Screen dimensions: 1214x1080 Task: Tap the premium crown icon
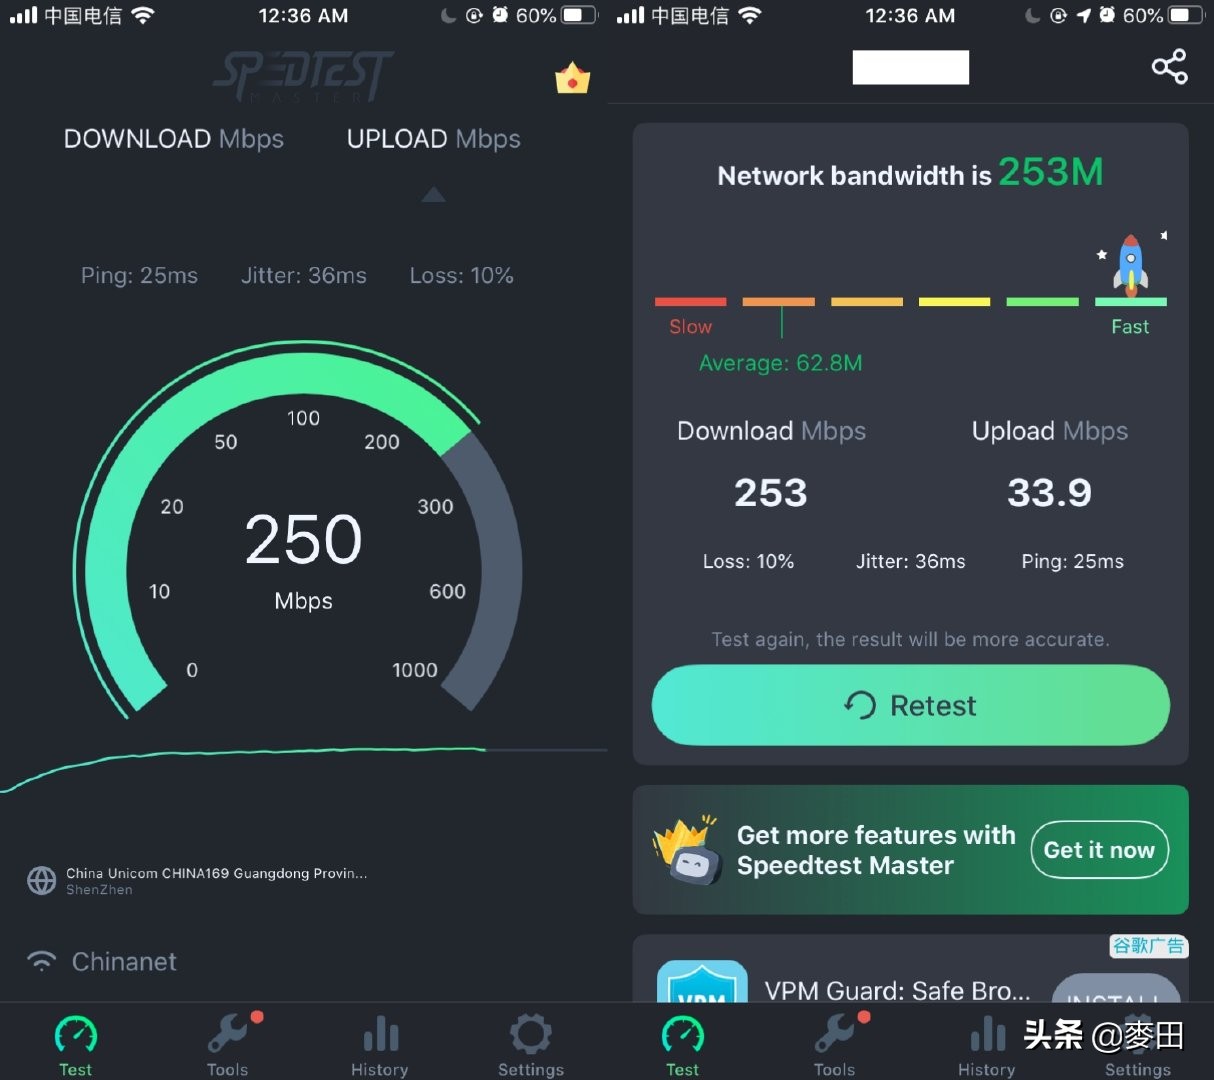tap(572, 79)
